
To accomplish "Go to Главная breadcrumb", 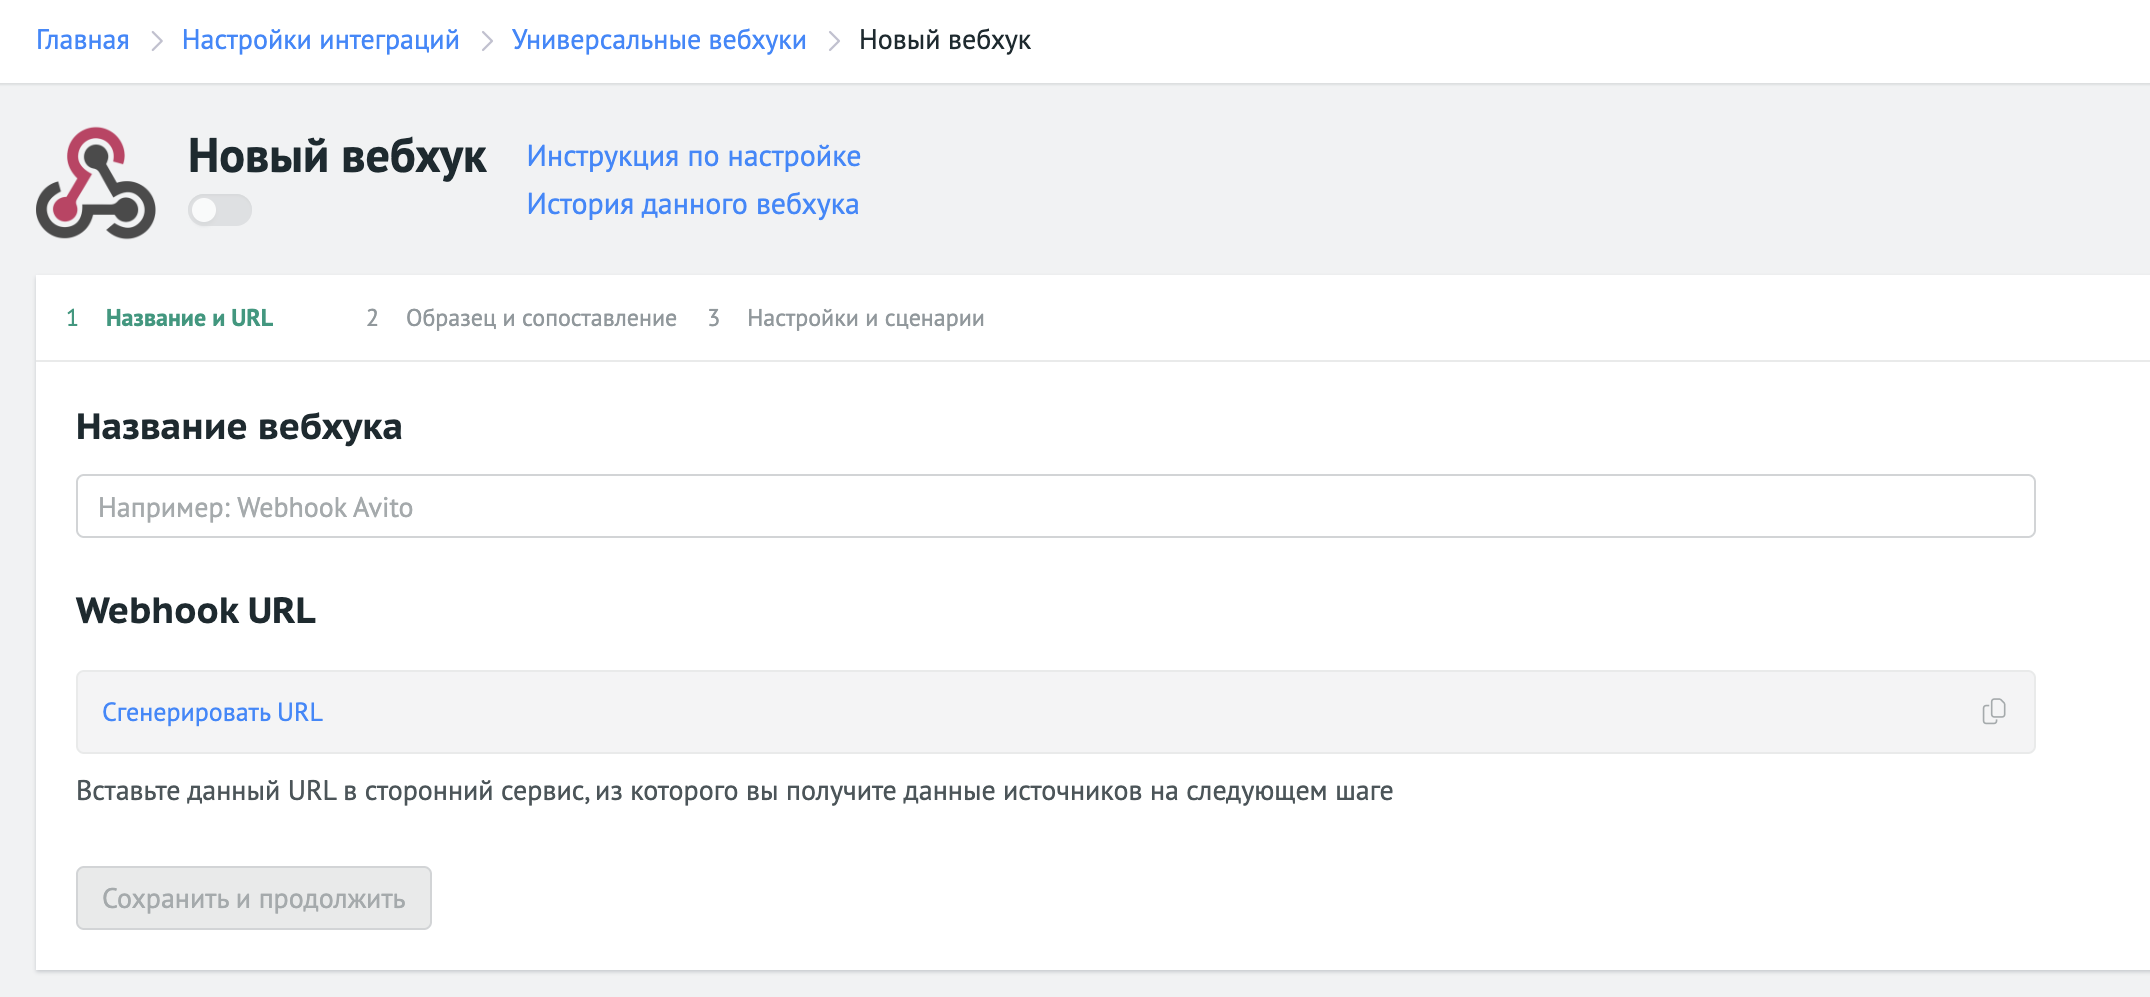I will [83, 40].
